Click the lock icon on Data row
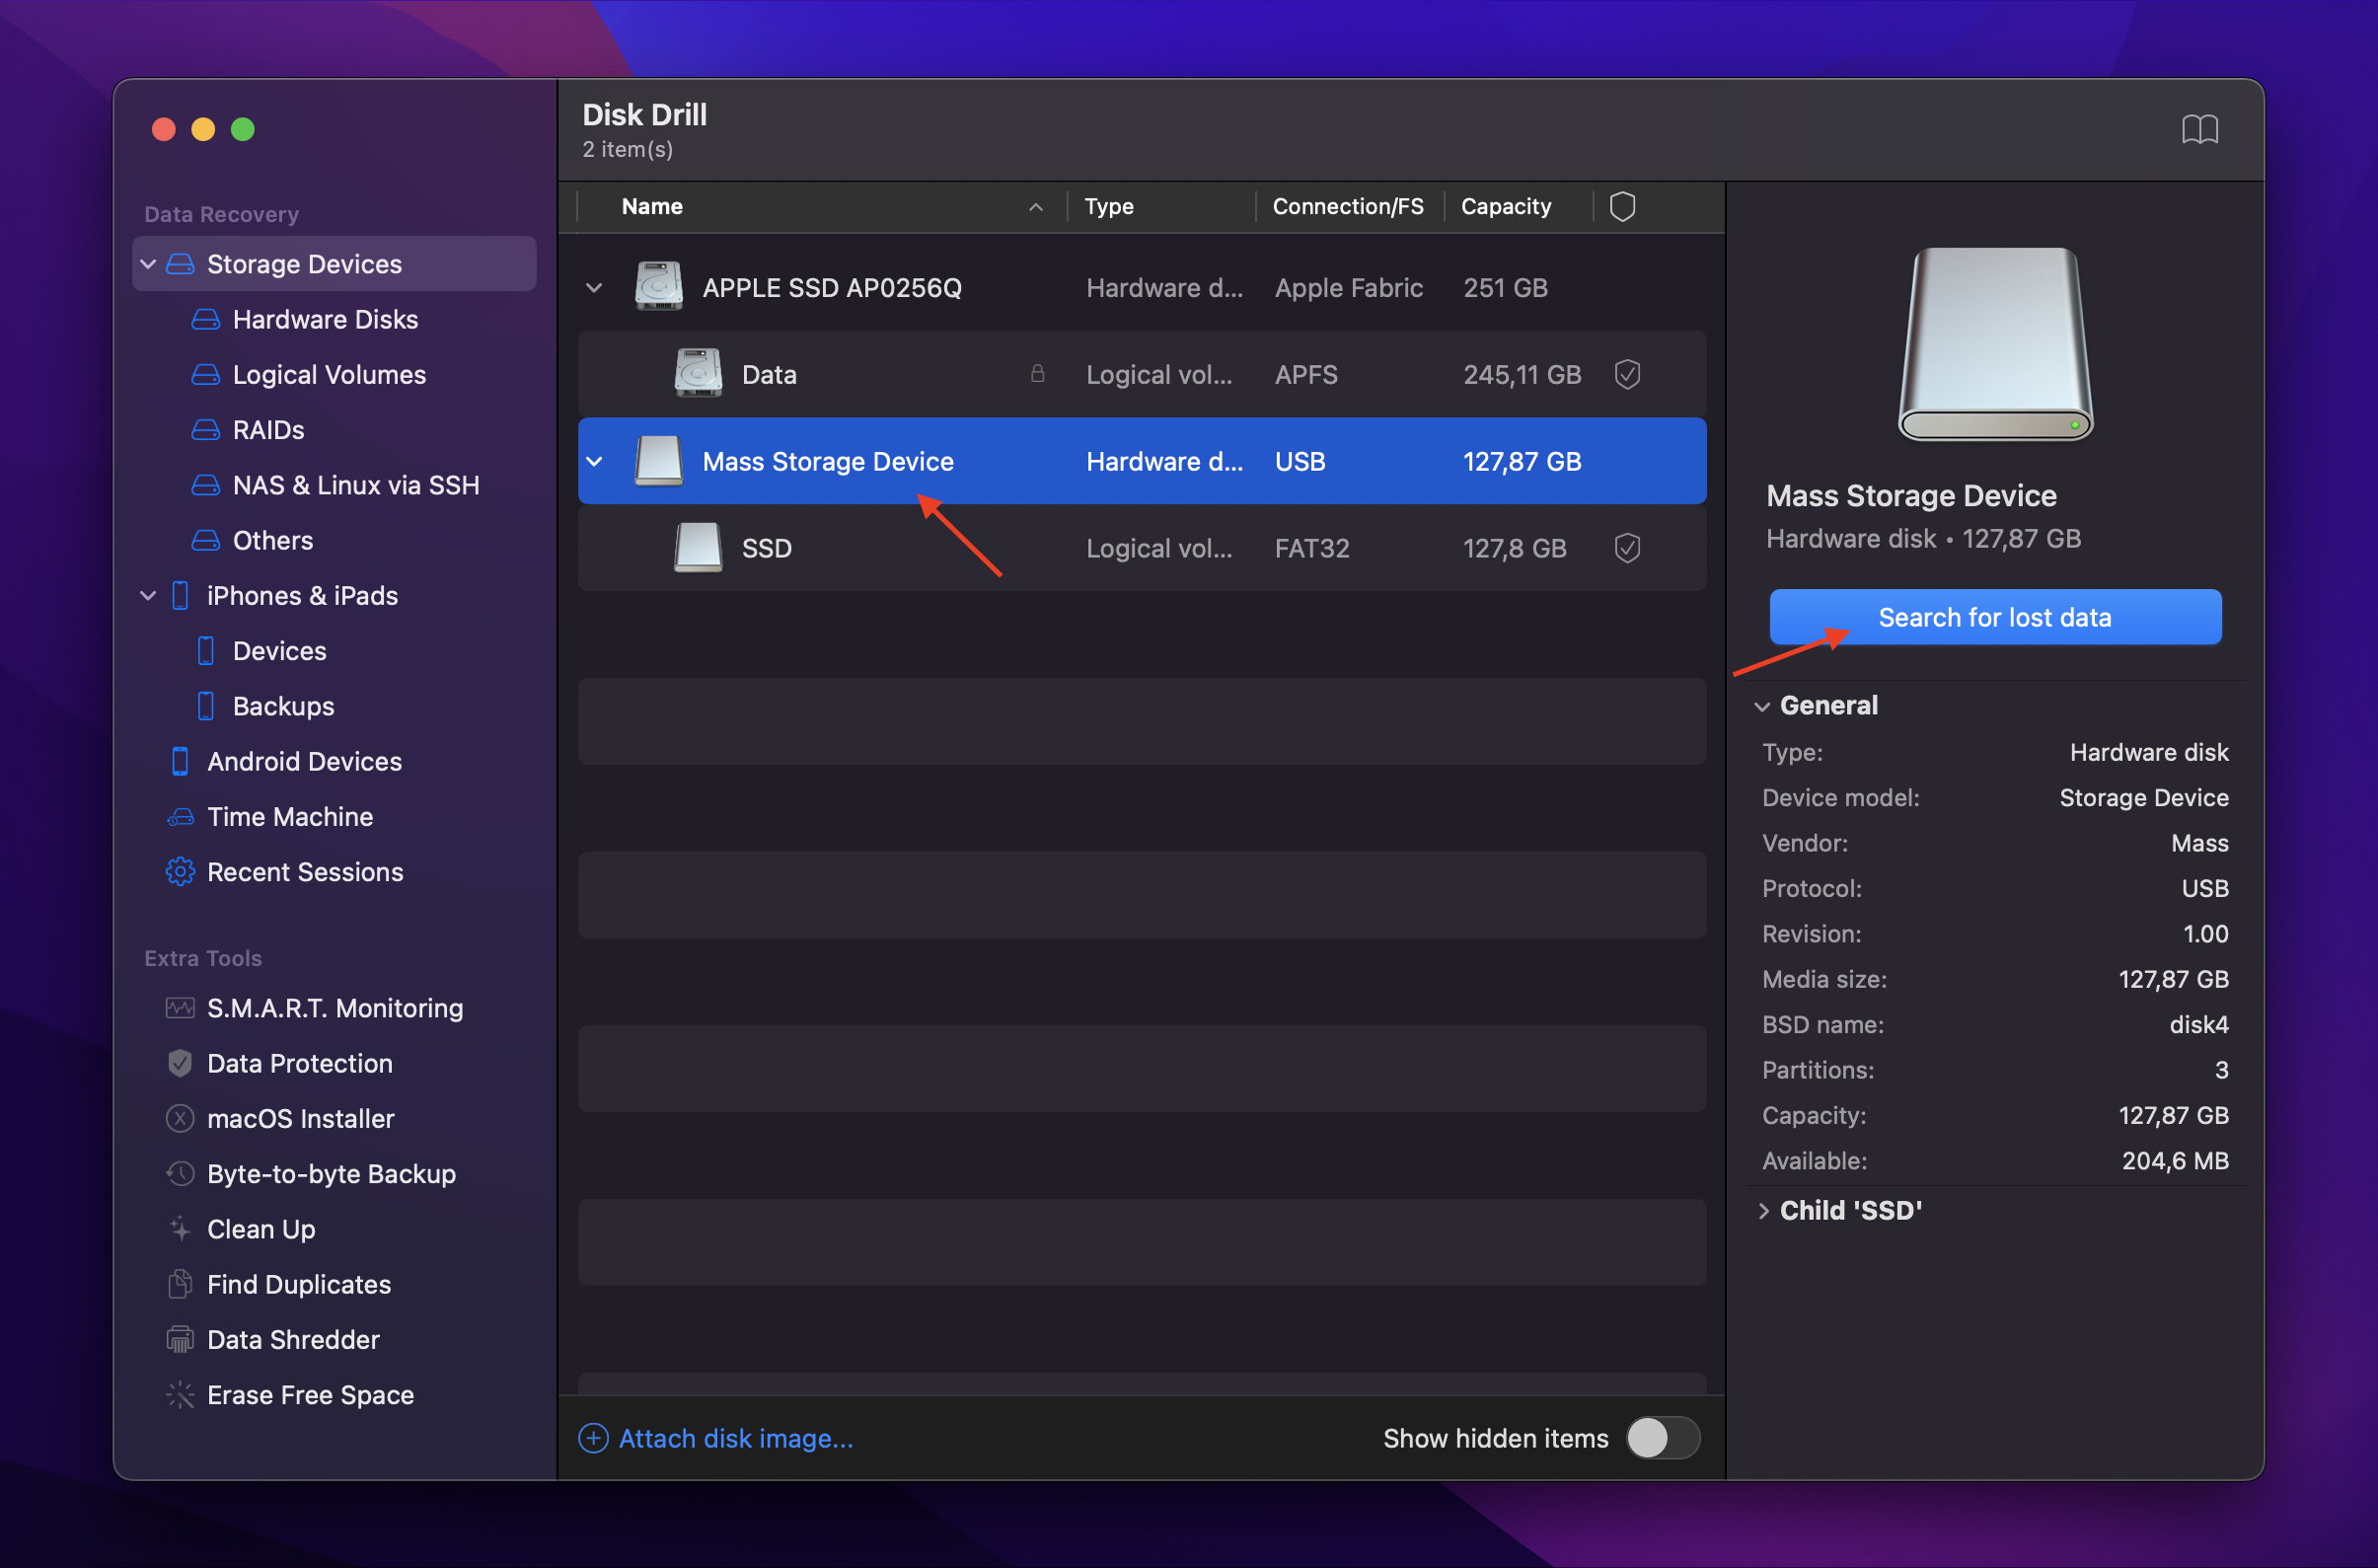 coord(1038,374)
